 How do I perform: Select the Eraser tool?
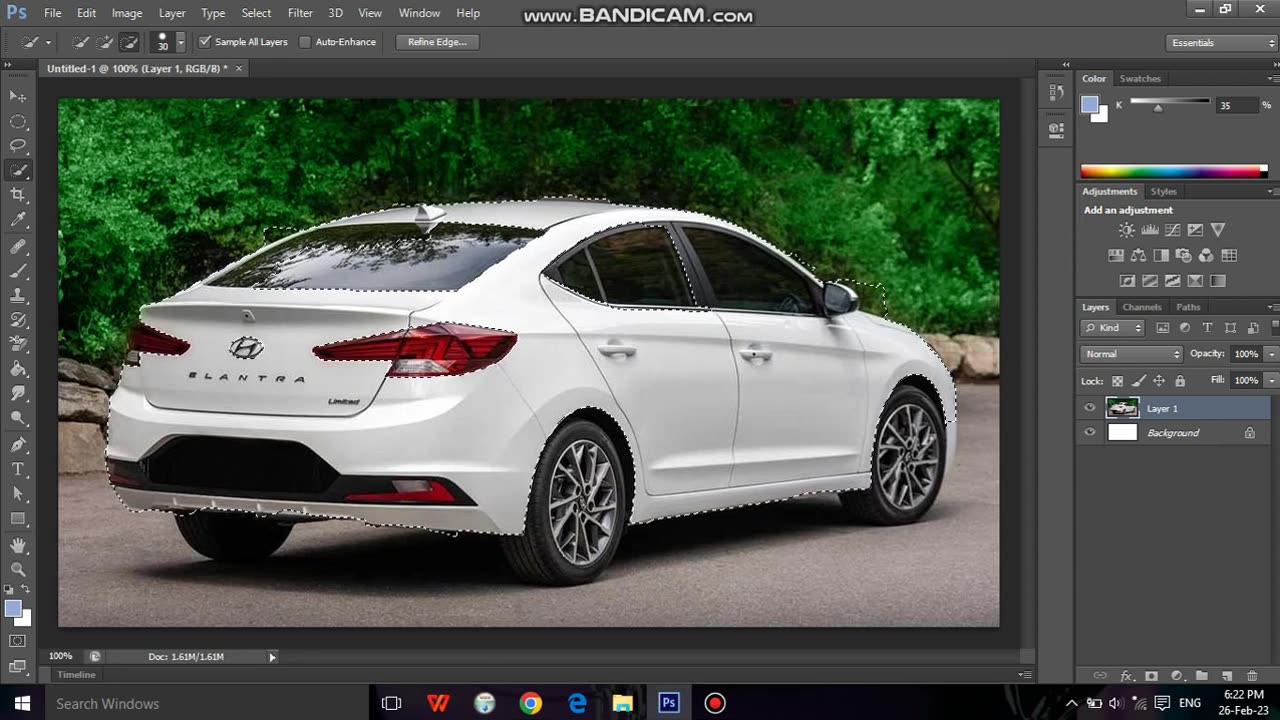pos(18,345)
